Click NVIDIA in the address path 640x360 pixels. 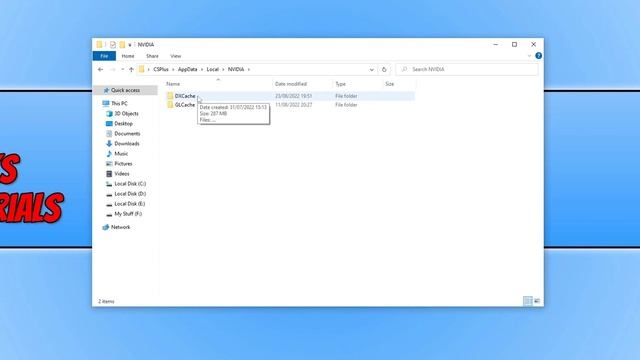236,69
